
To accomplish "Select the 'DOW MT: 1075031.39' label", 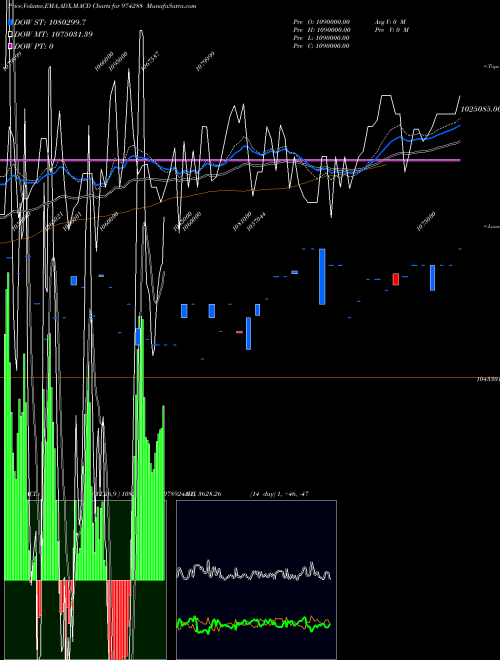I will click(x=53, y=34).
